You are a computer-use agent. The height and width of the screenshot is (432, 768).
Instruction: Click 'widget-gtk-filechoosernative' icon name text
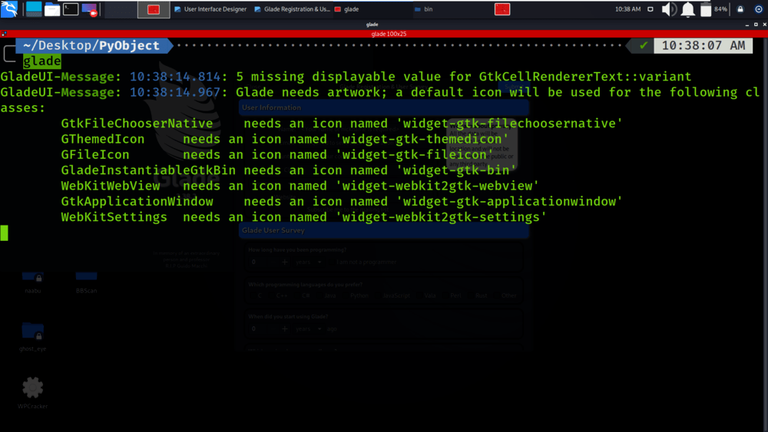[509, 123]
